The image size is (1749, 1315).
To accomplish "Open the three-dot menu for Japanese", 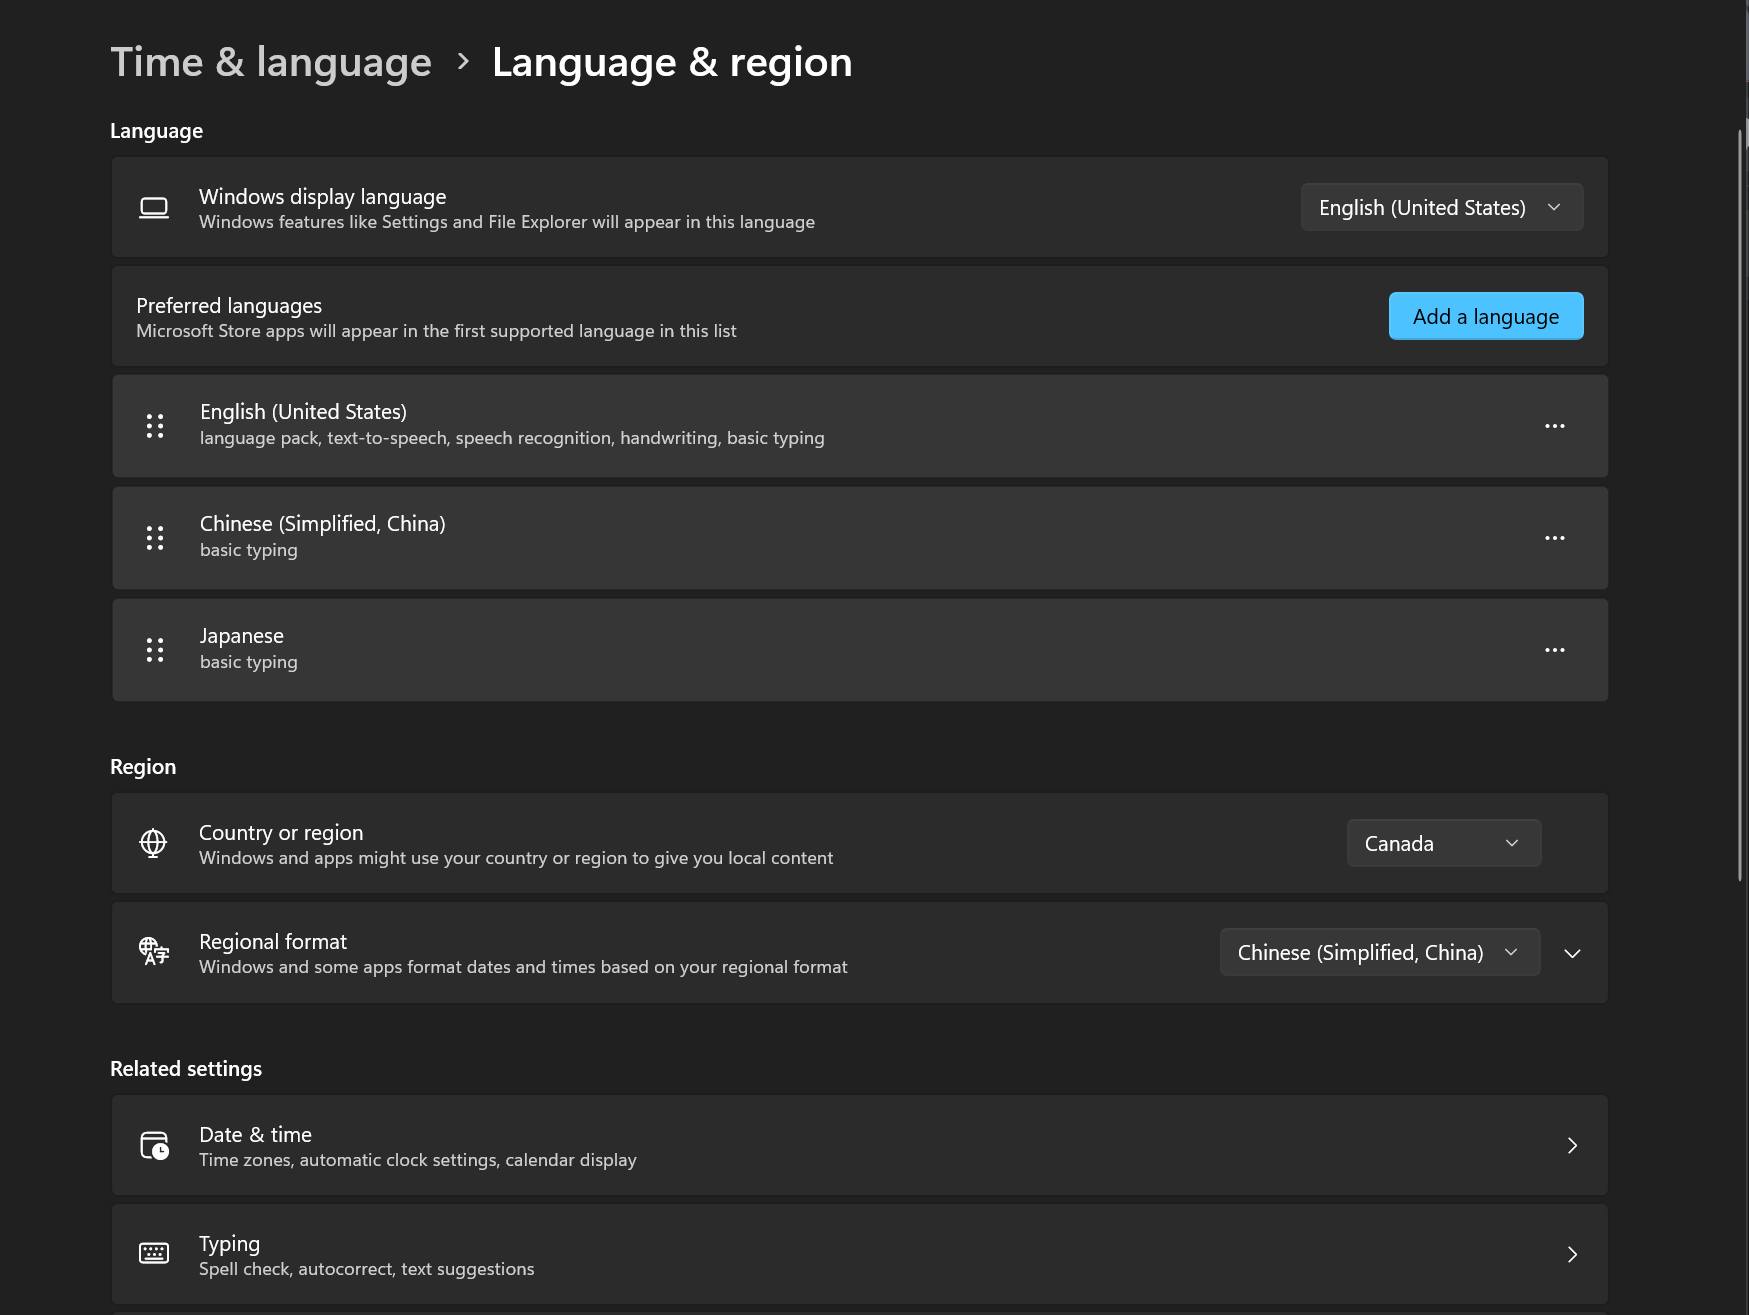I will pos(1555,650).
